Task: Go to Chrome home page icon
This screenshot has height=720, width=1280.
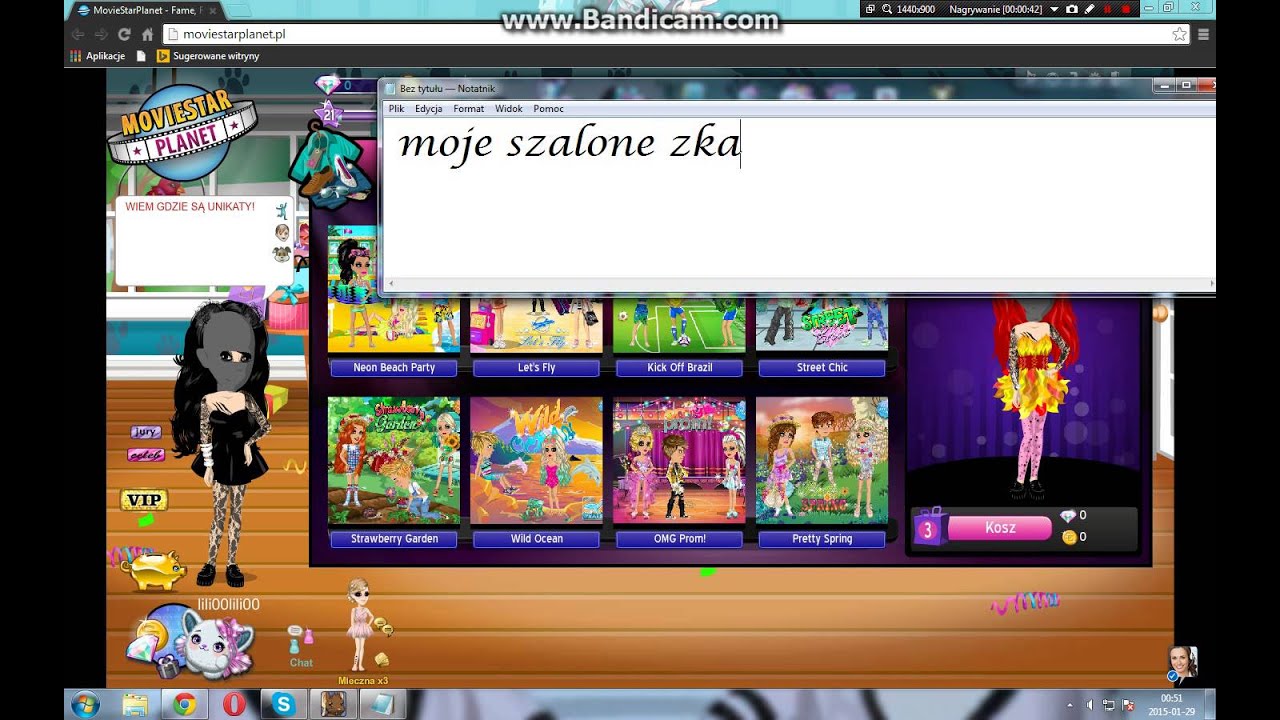Action: click(x=148, y=34)
